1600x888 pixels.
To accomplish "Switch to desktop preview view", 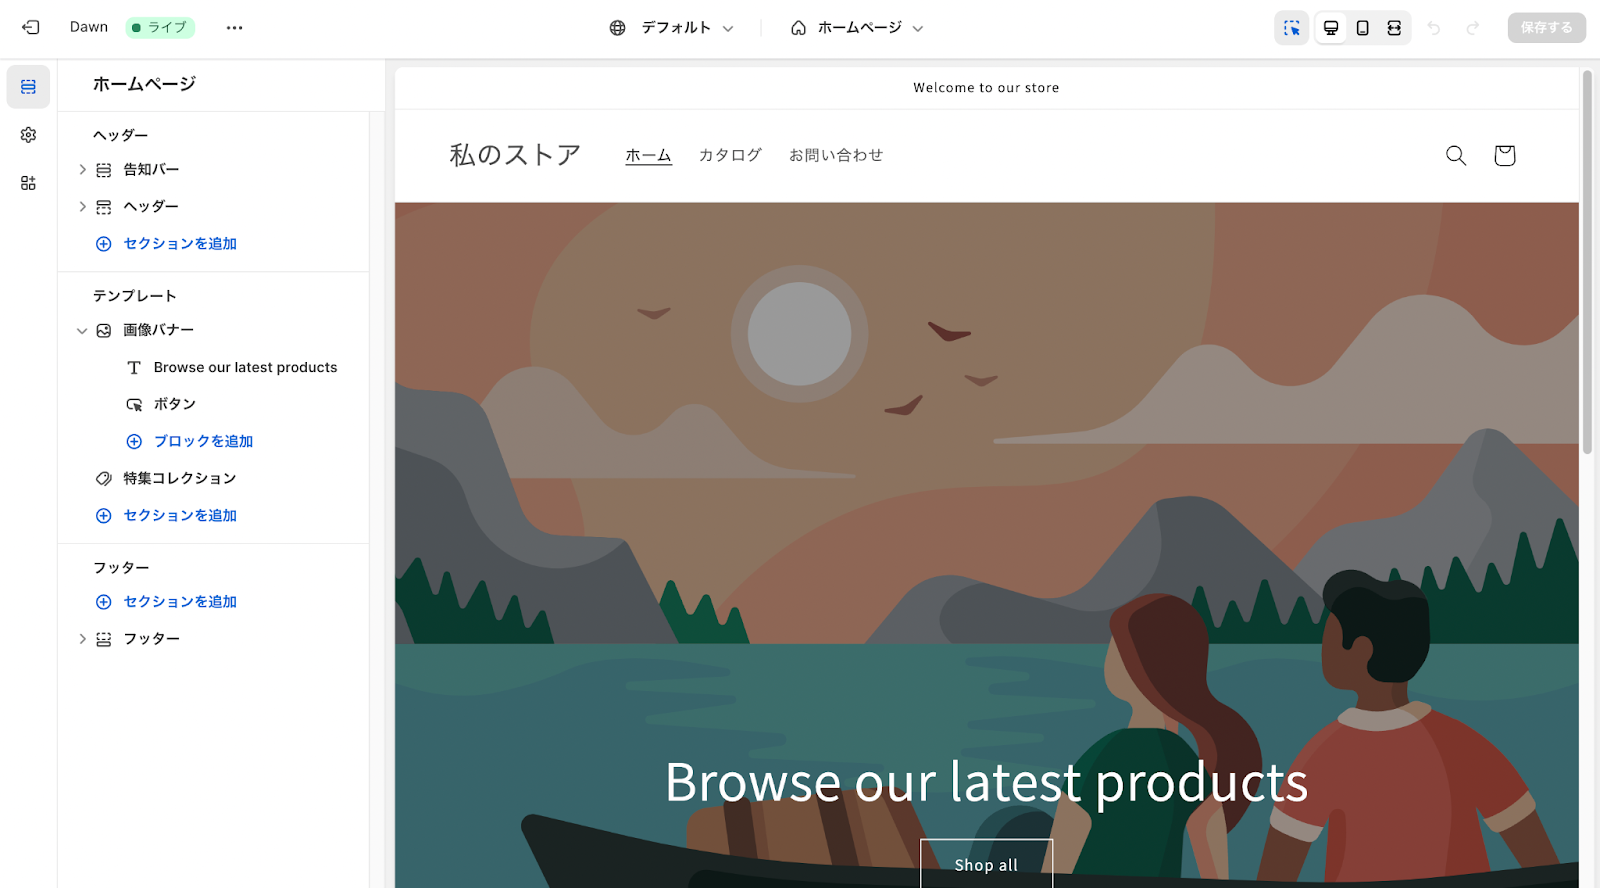I will (x=1331, y=28).
